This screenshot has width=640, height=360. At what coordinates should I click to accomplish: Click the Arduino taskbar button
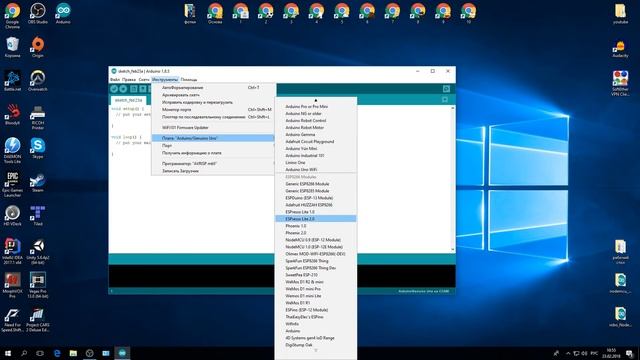click(122, 353)
